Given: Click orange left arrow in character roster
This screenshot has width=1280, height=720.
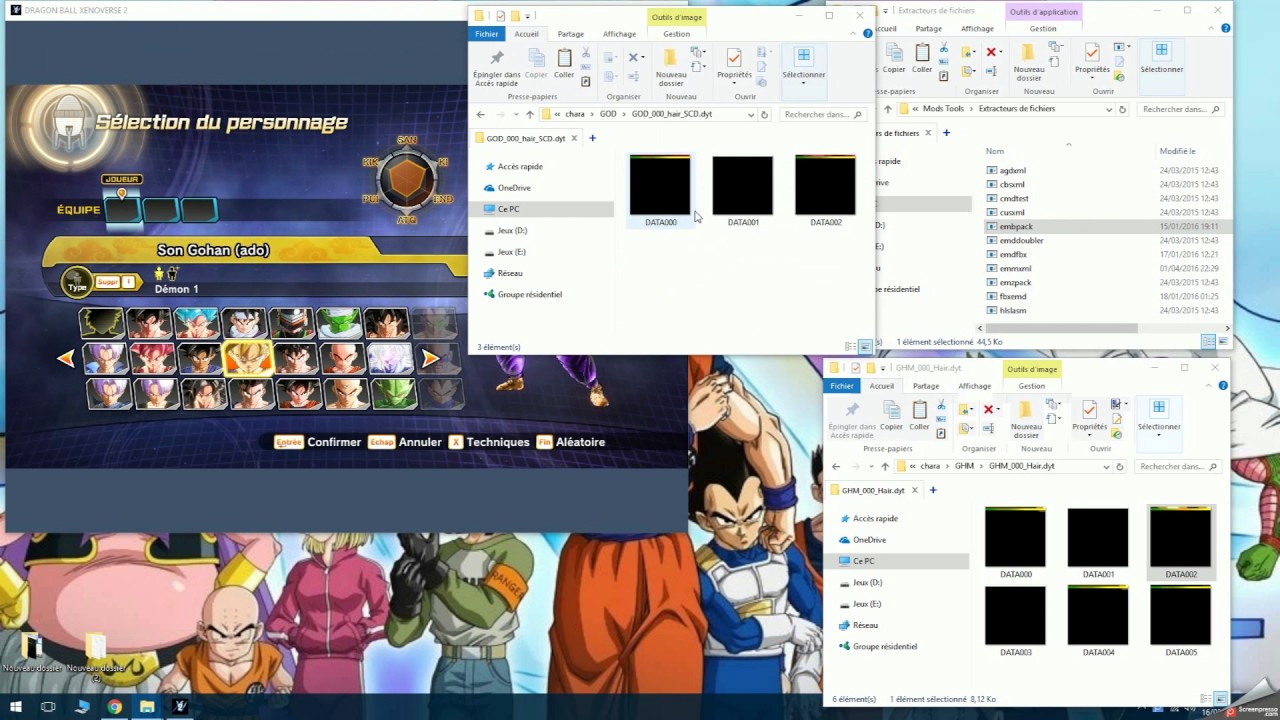Looking at the screenshot, I should 66,358.
